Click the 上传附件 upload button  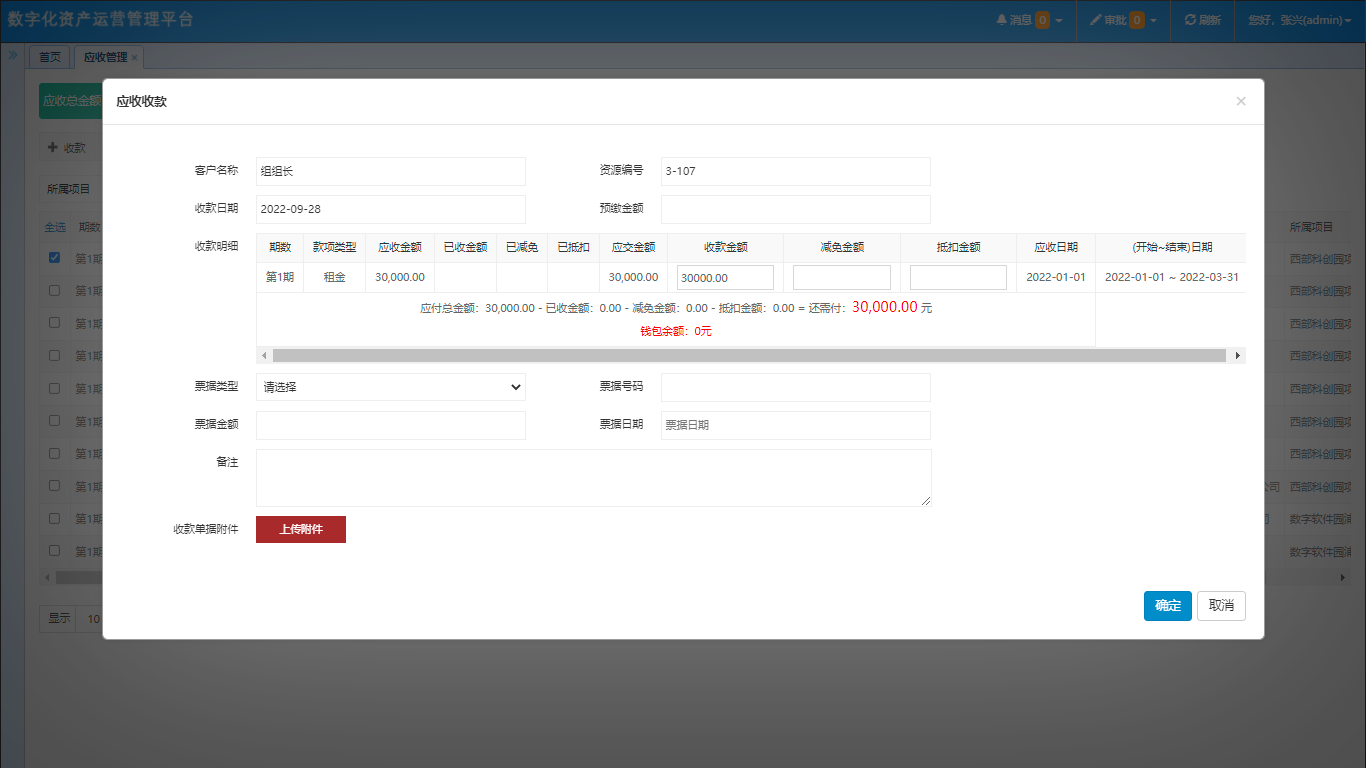pyautogui.click(x=301, y=529)
